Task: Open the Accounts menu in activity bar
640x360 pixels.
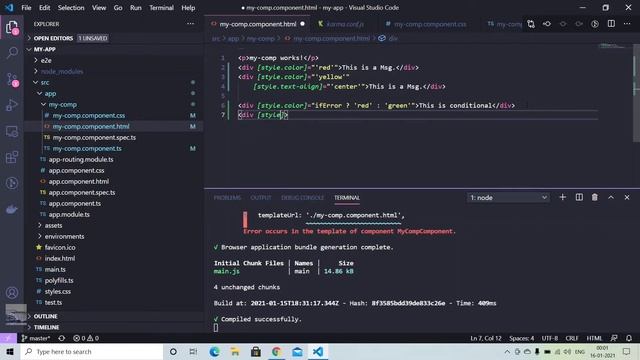Action: tap(12, 292)
